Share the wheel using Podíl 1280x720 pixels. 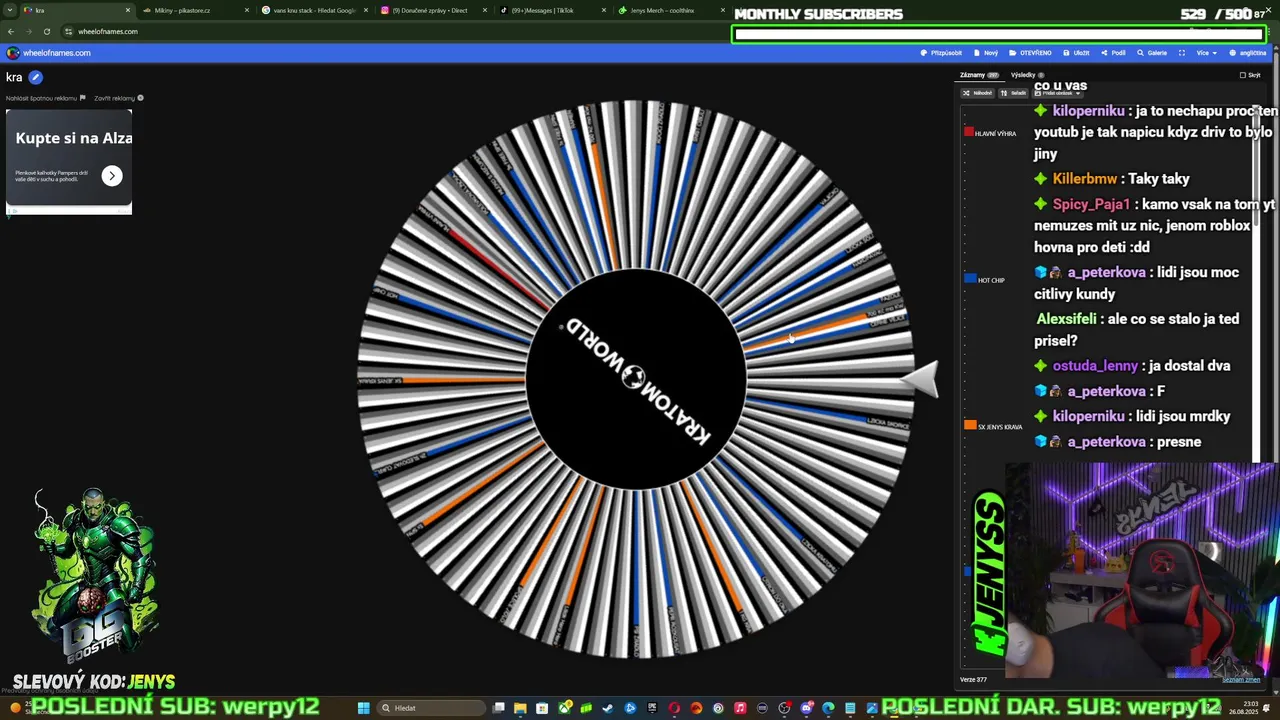point(1113,53)
